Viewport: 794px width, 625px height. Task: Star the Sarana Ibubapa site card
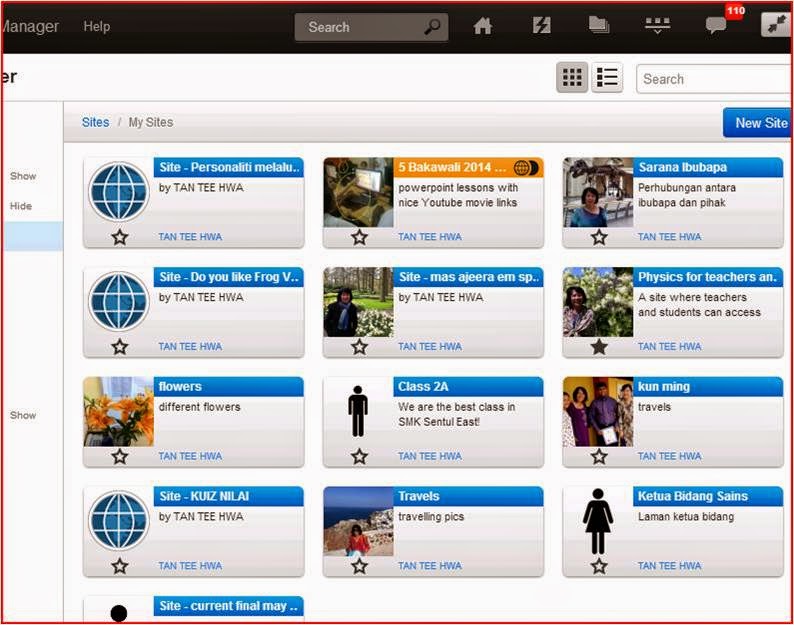click(x=599, y=237)
